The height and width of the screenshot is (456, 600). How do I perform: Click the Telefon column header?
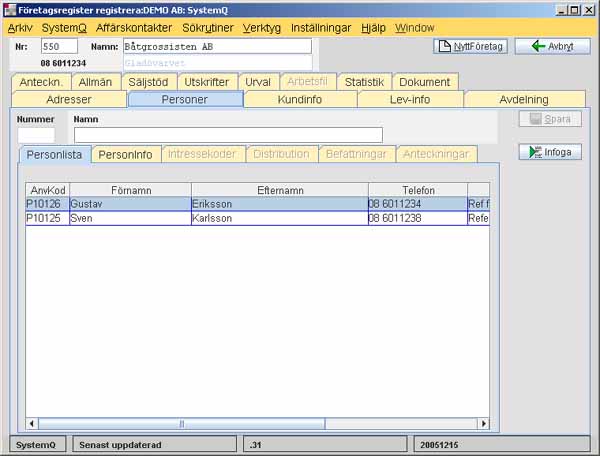click(x=418, y=190)
